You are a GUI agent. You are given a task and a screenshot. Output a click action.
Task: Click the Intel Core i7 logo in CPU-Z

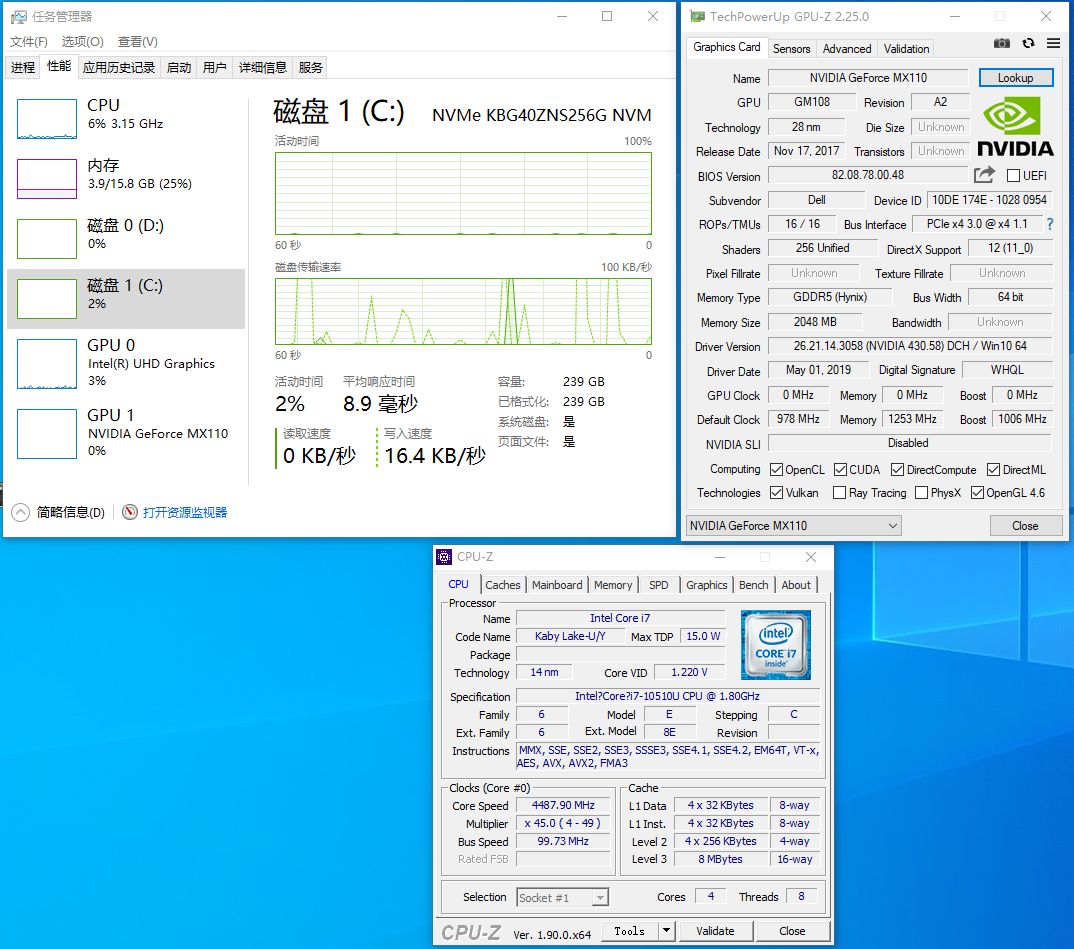pos(775,645)
